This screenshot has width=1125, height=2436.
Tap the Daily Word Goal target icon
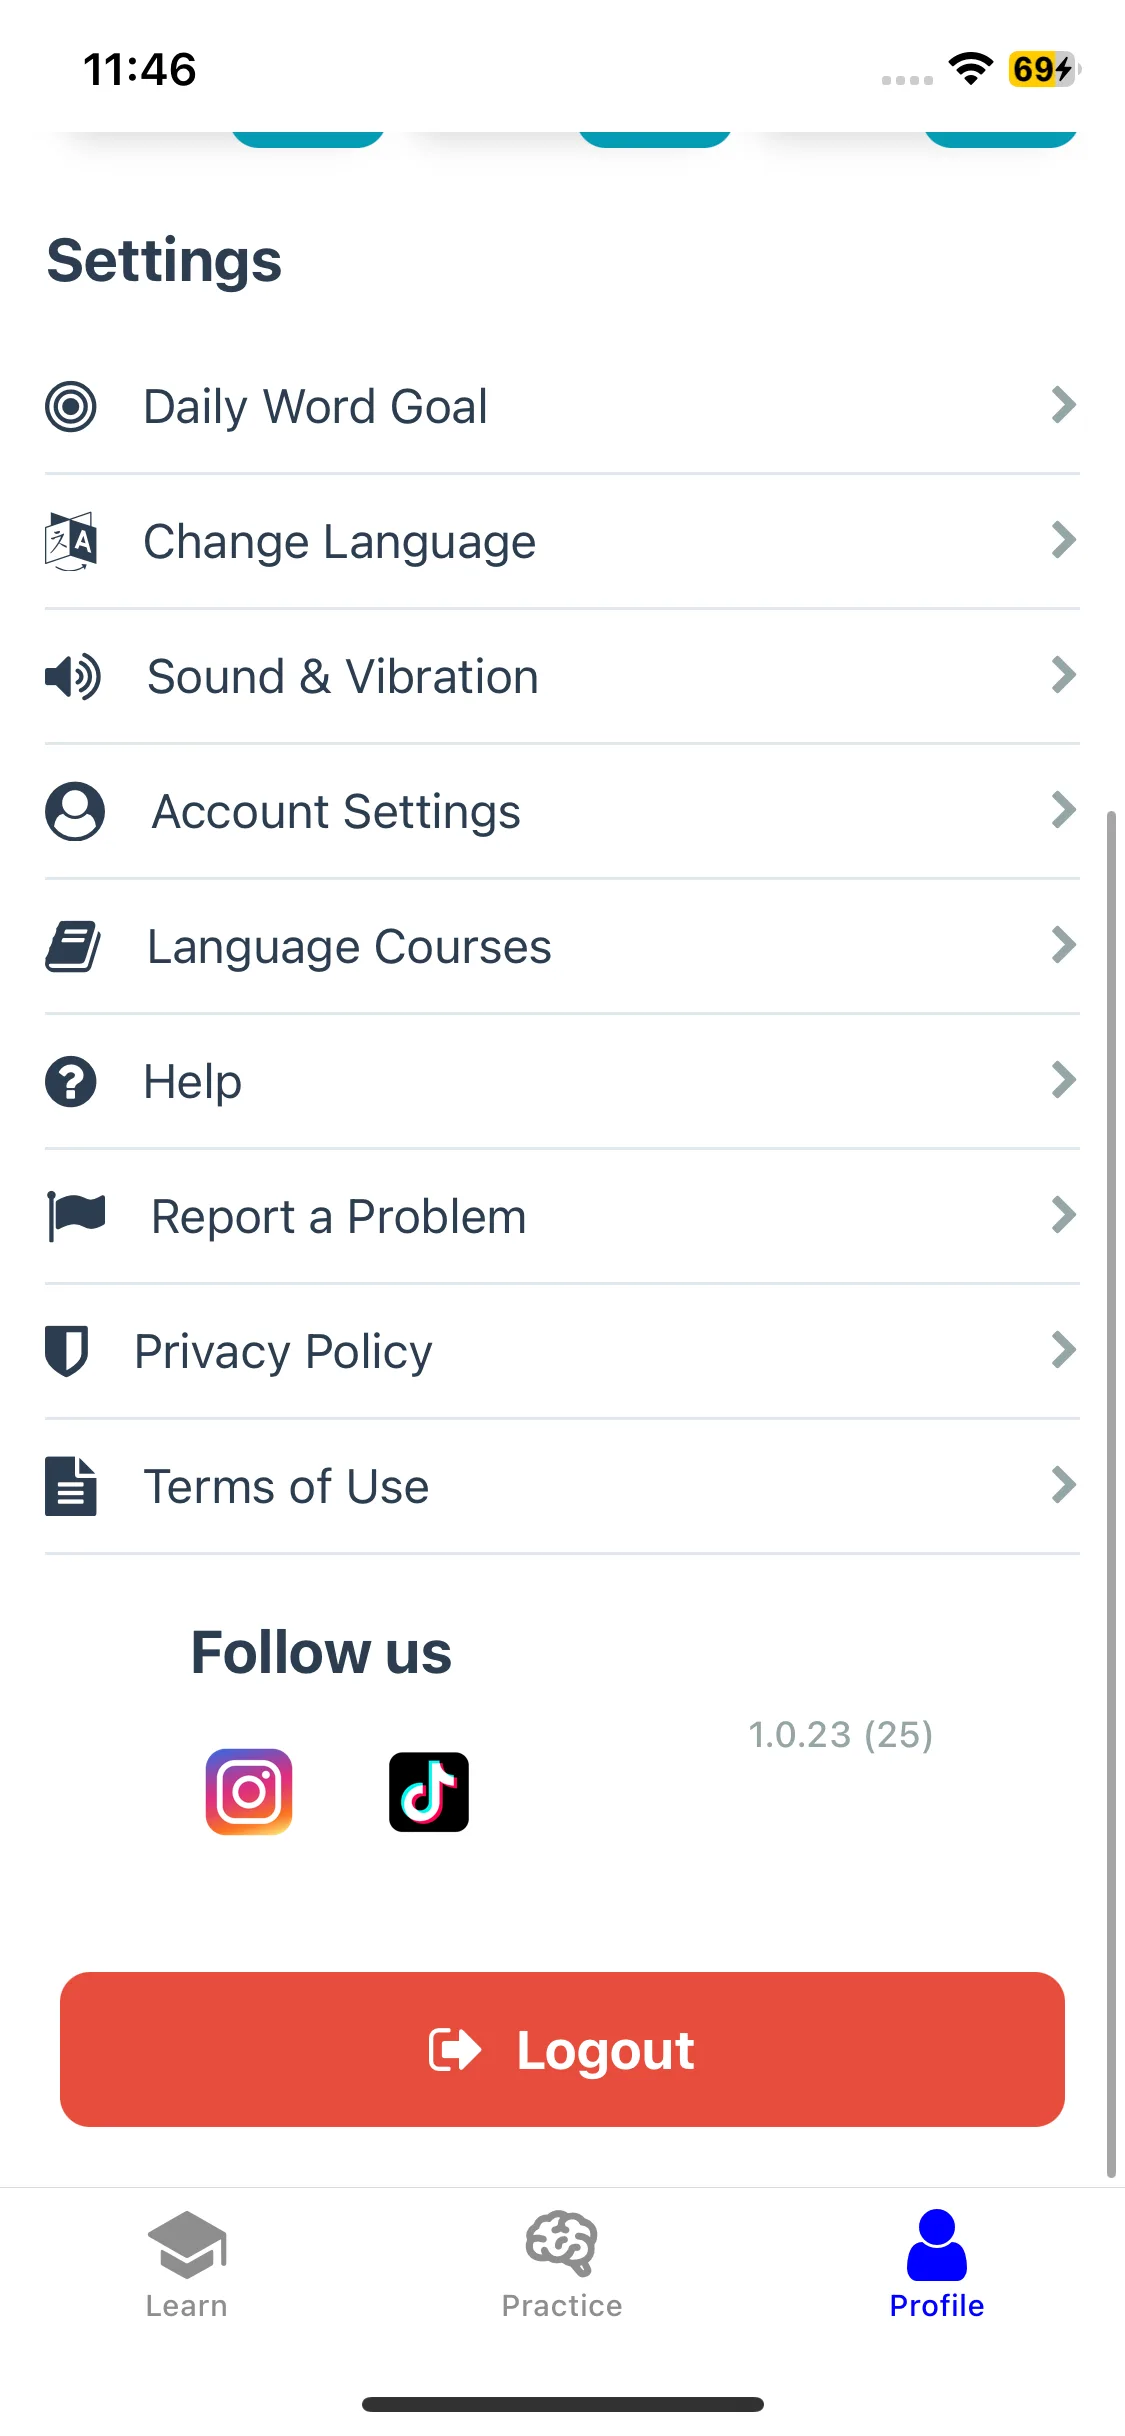click(x=71, y=407)
